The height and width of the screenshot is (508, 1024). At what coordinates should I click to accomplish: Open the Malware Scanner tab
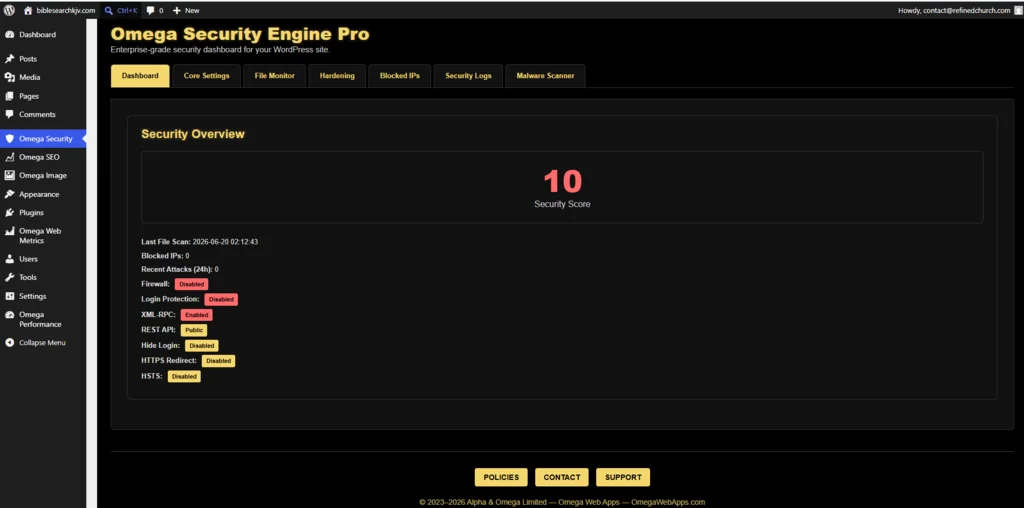tap(545, 76)
